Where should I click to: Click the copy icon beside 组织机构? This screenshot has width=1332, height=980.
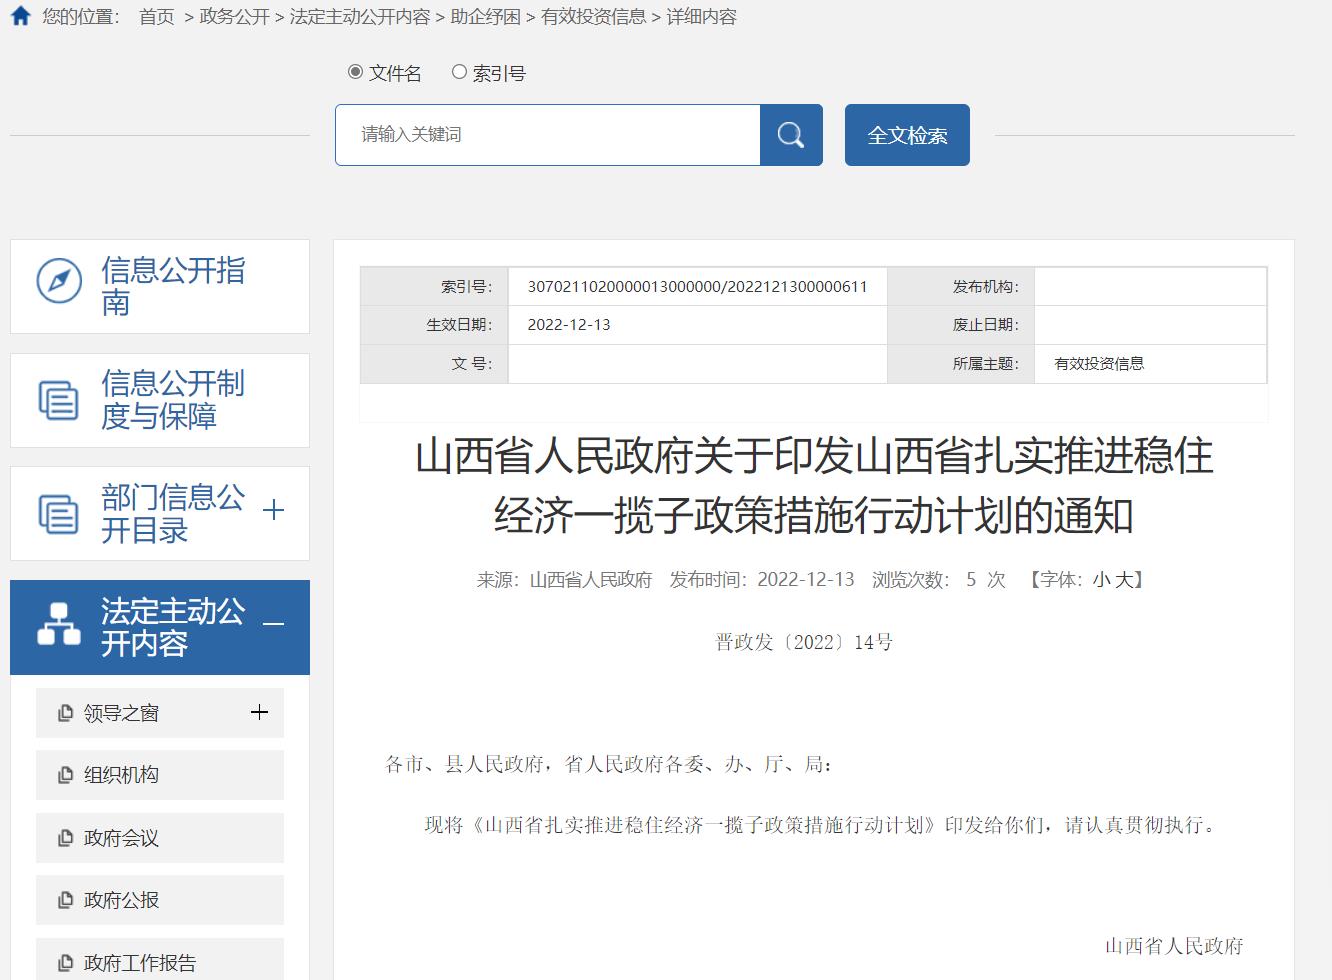(66, 775)
